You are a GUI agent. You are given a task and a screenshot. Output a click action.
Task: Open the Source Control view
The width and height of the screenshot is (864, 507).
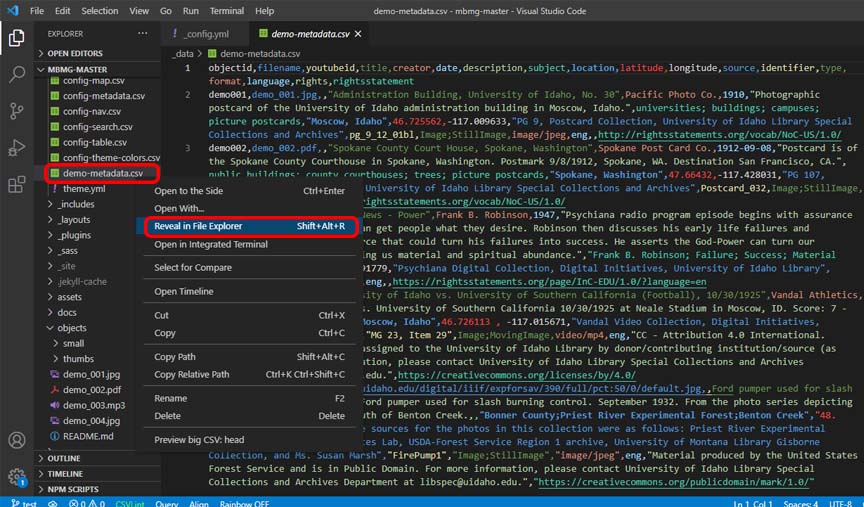(x=17, y=110)
